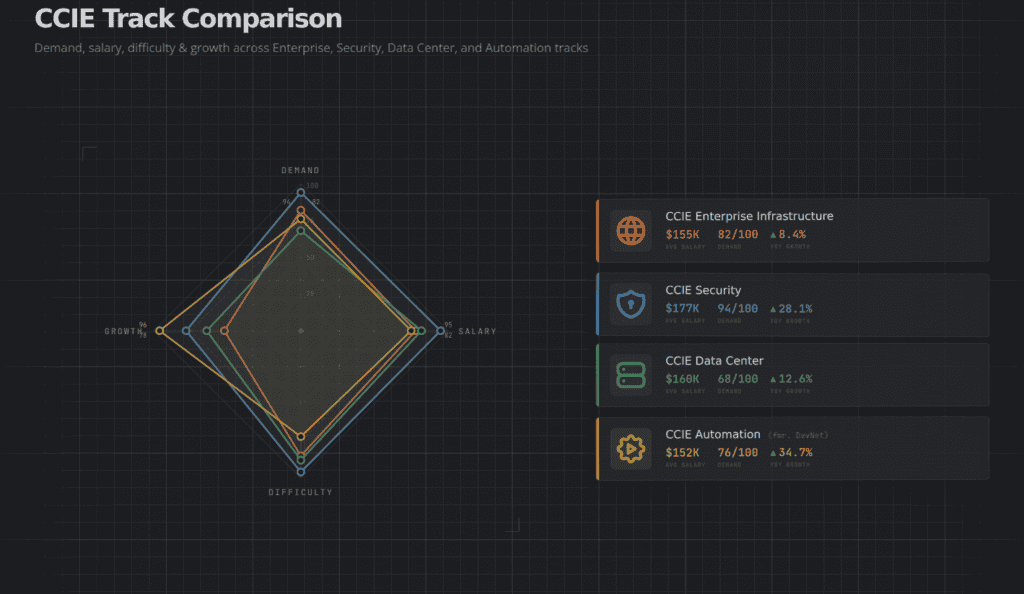
Task: Click the "(fmr. DevNet)" note beside CCIE Automation
Action: point(798,435)
